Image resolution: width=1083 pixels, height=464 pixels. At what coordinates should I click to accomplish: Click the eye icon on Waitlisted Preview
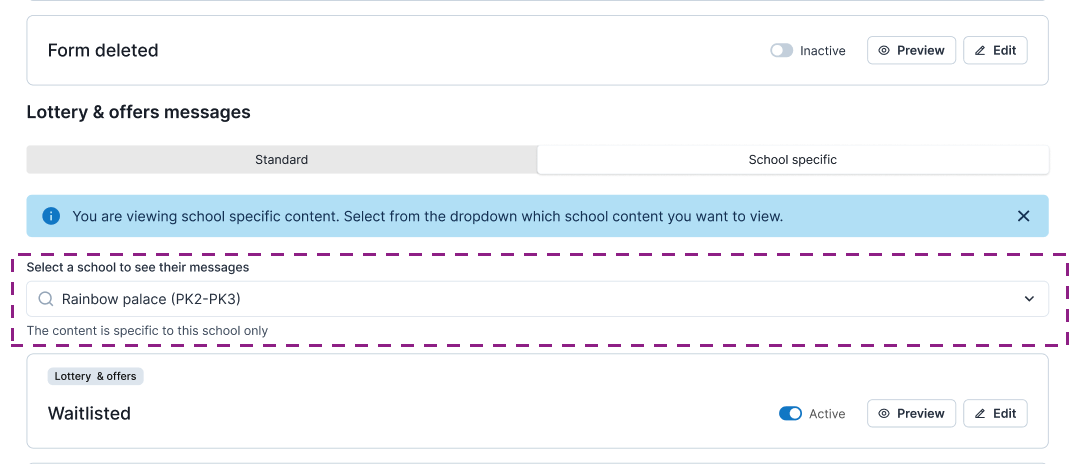[x=884, y=414]
